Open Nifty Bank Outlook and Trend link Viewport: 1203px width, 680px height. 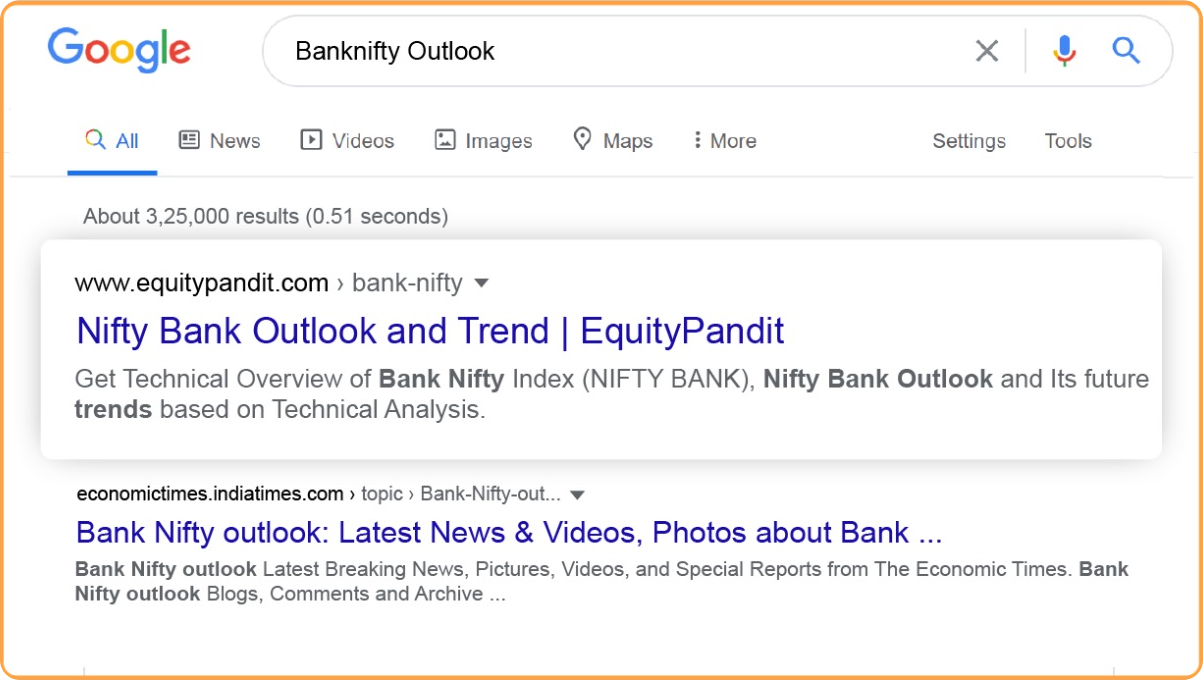click(x=430, y=331)
